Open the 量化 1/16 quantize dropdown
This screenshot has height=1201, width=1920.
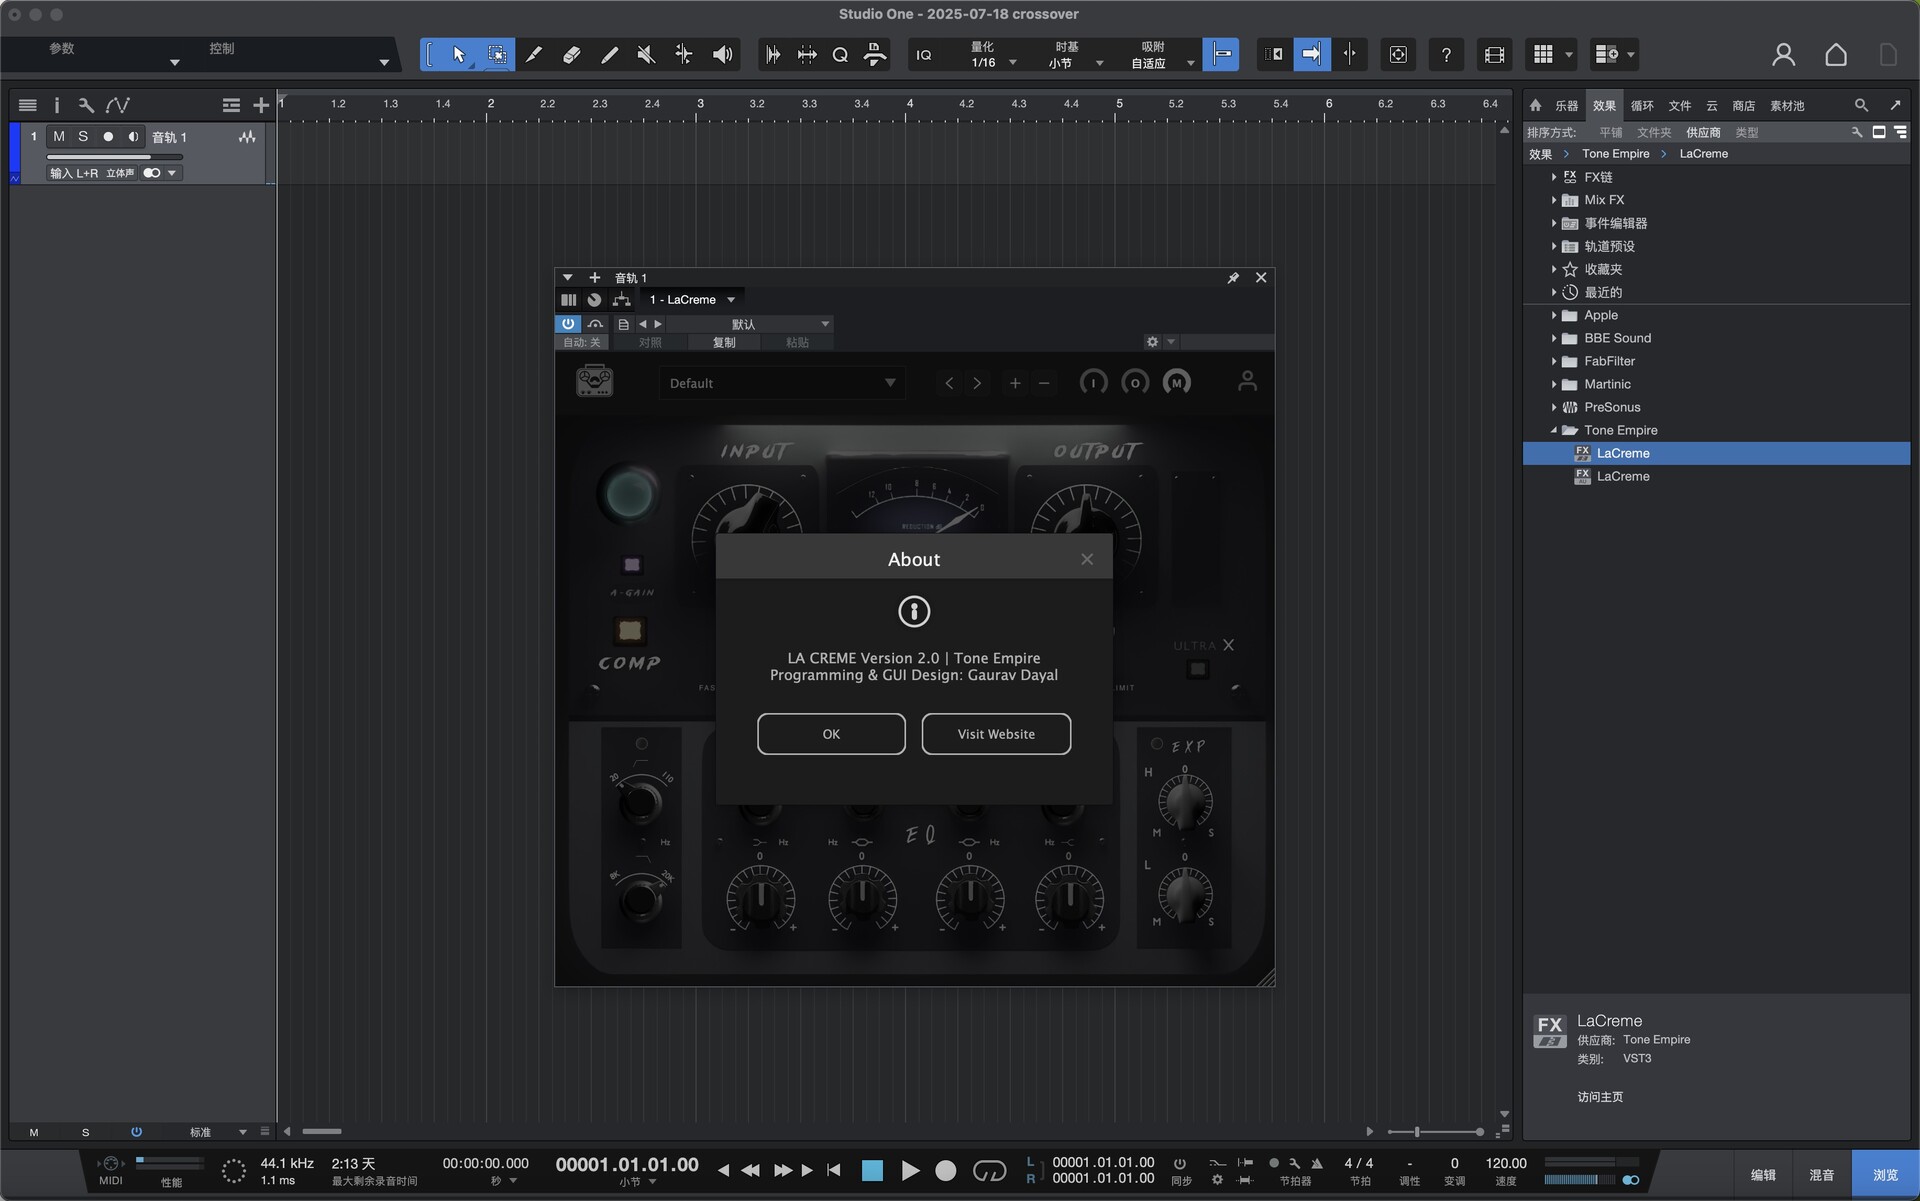point(992,55)
